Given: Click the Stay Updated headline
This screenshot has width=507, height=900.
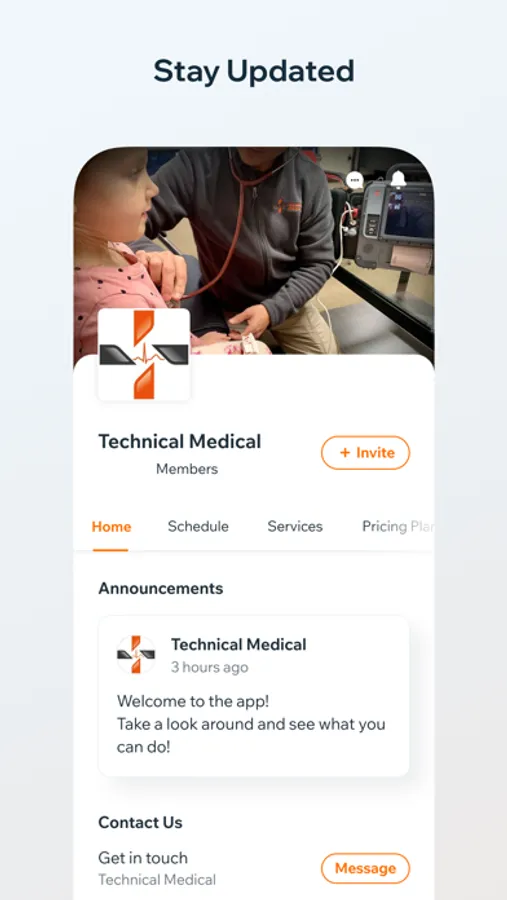Looking at the screenshot, I should coord(254,71).
